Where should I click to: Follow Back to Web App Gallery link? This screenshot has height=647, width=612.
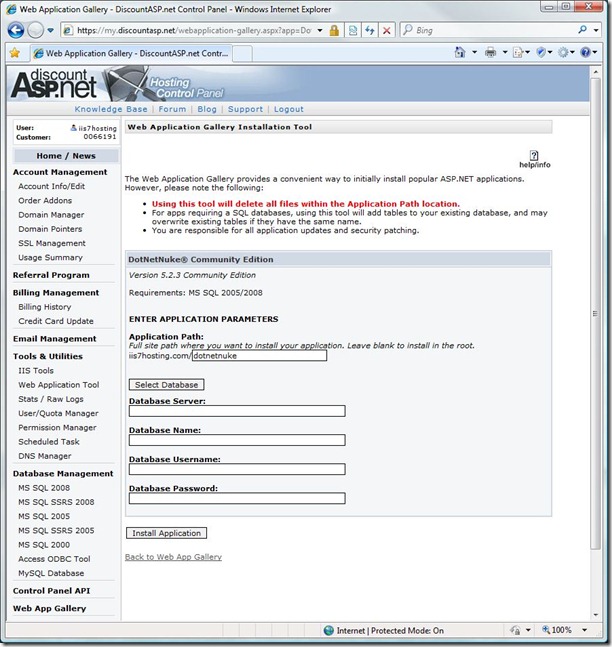coord(173,557)
